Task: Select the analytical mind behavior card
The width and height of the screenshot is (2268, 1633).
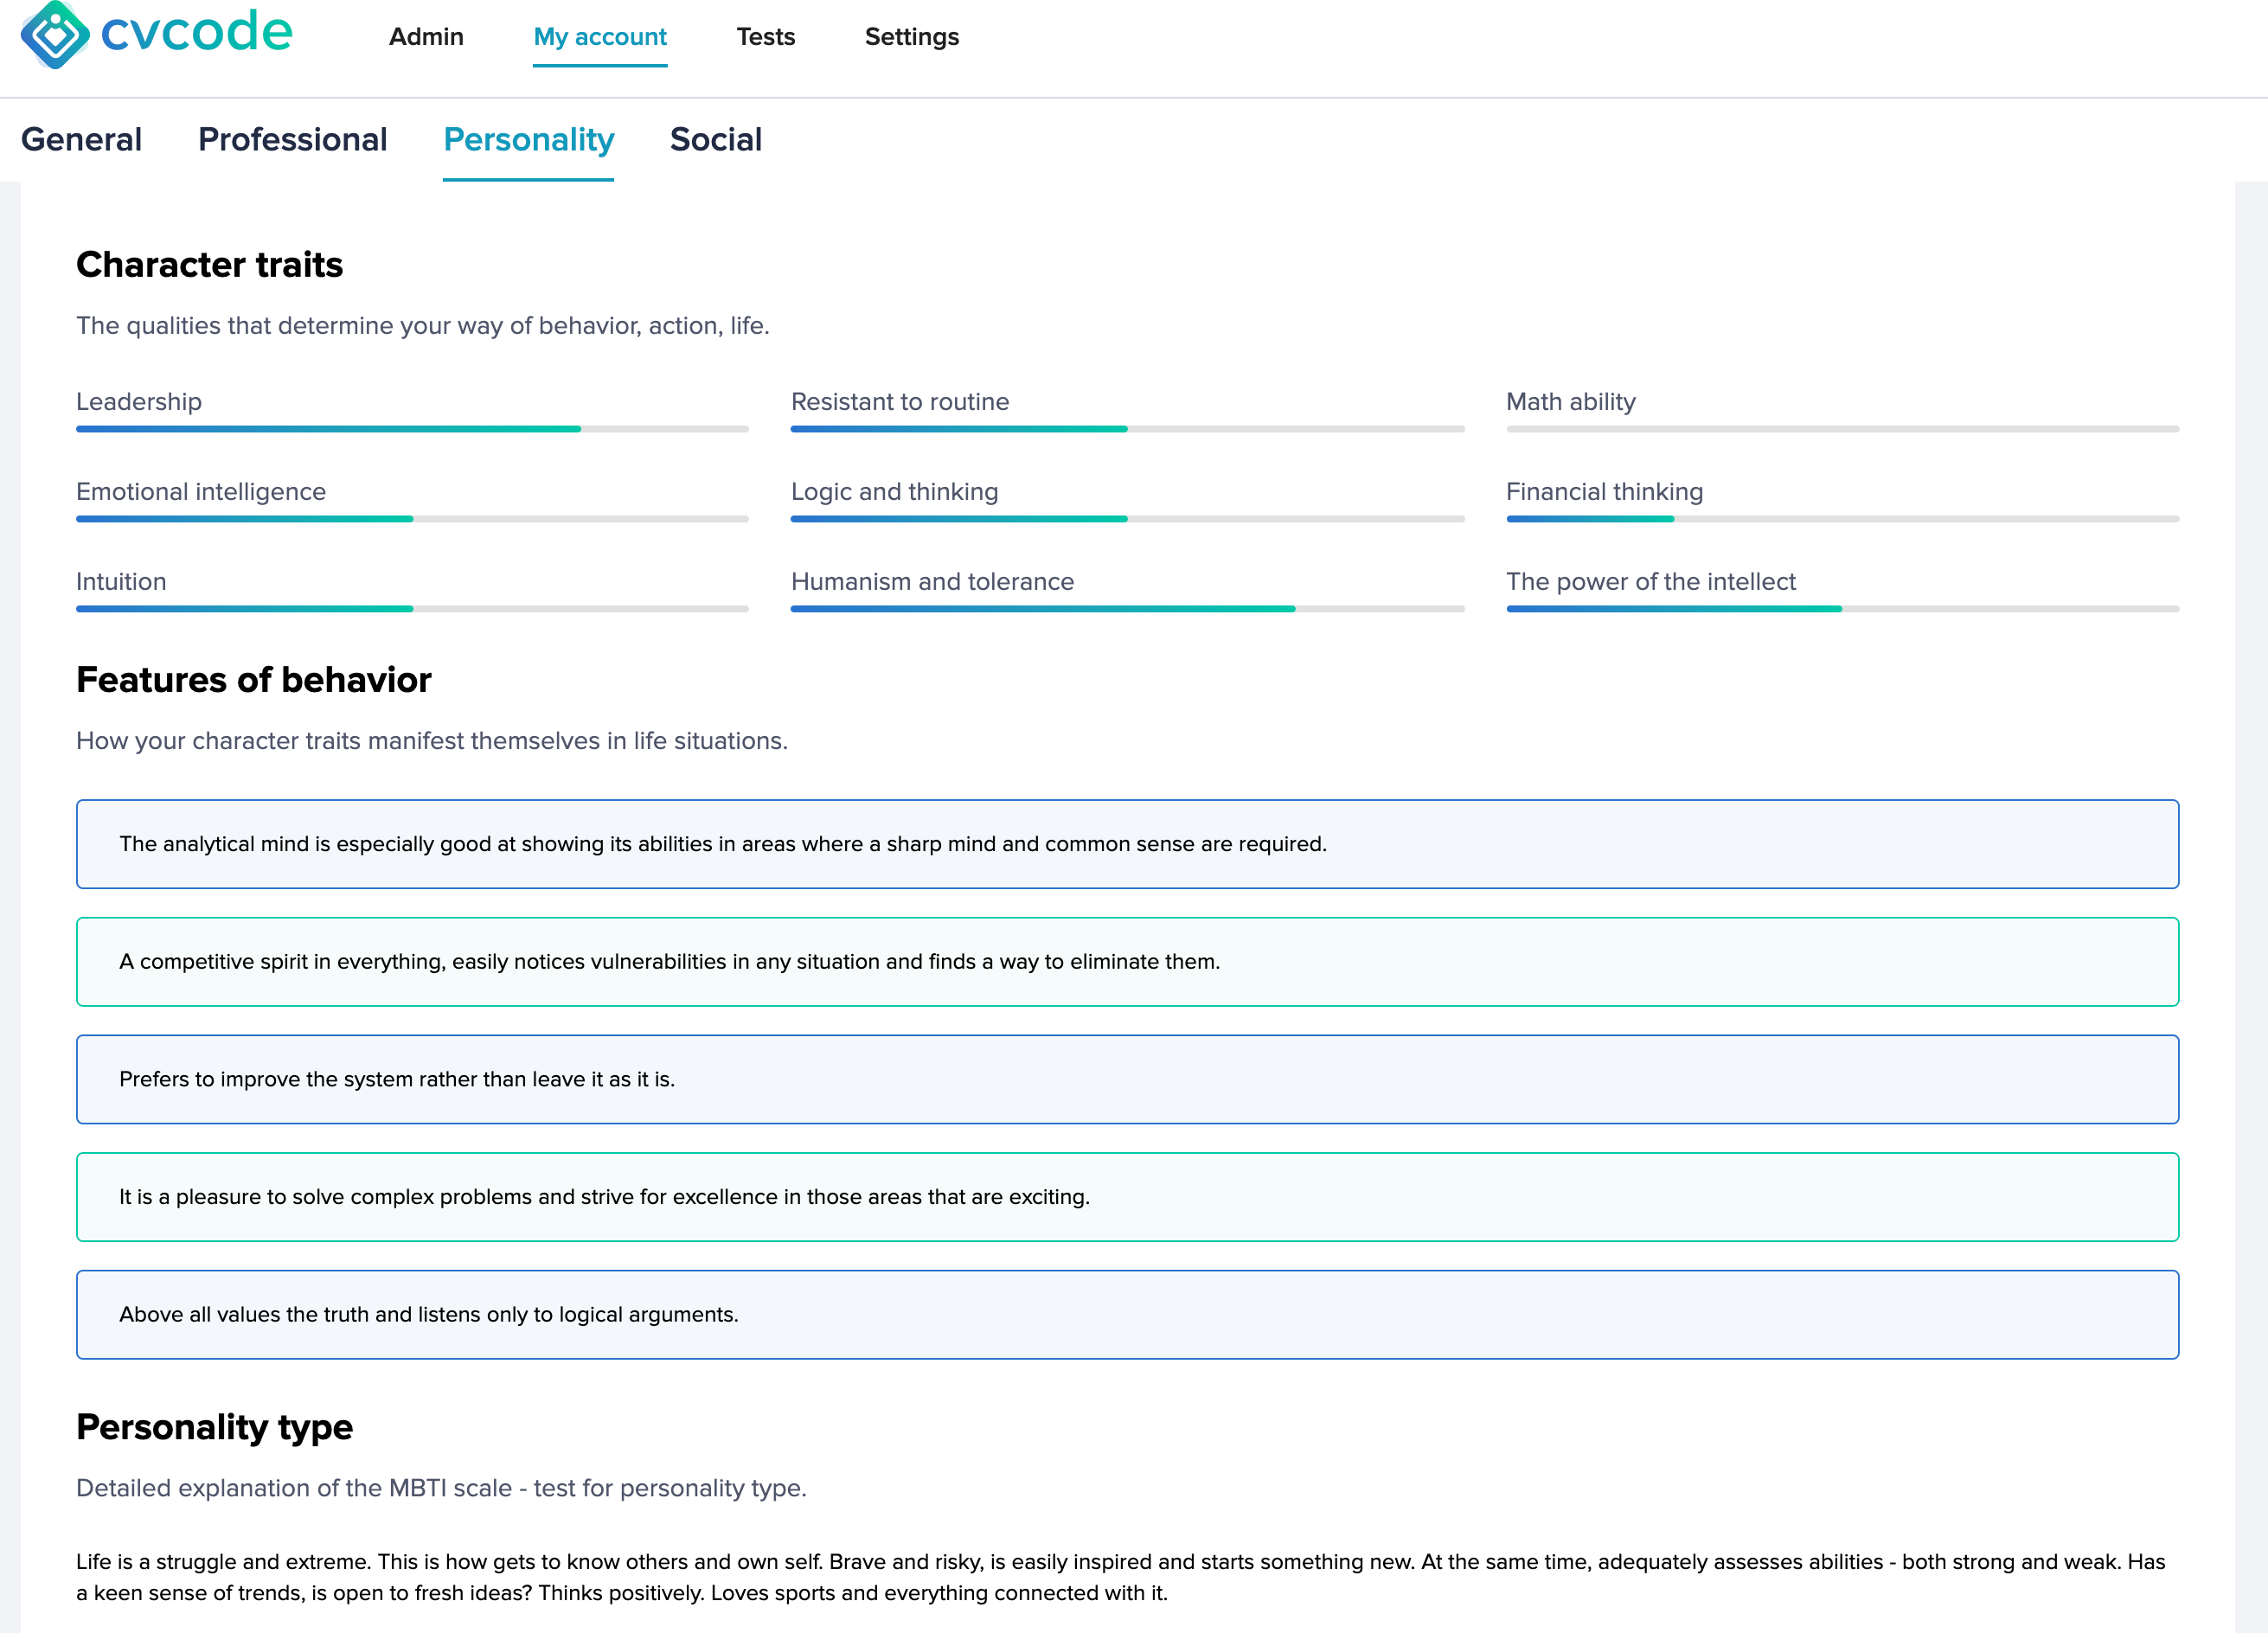Action: click(x=1126, y=843)
